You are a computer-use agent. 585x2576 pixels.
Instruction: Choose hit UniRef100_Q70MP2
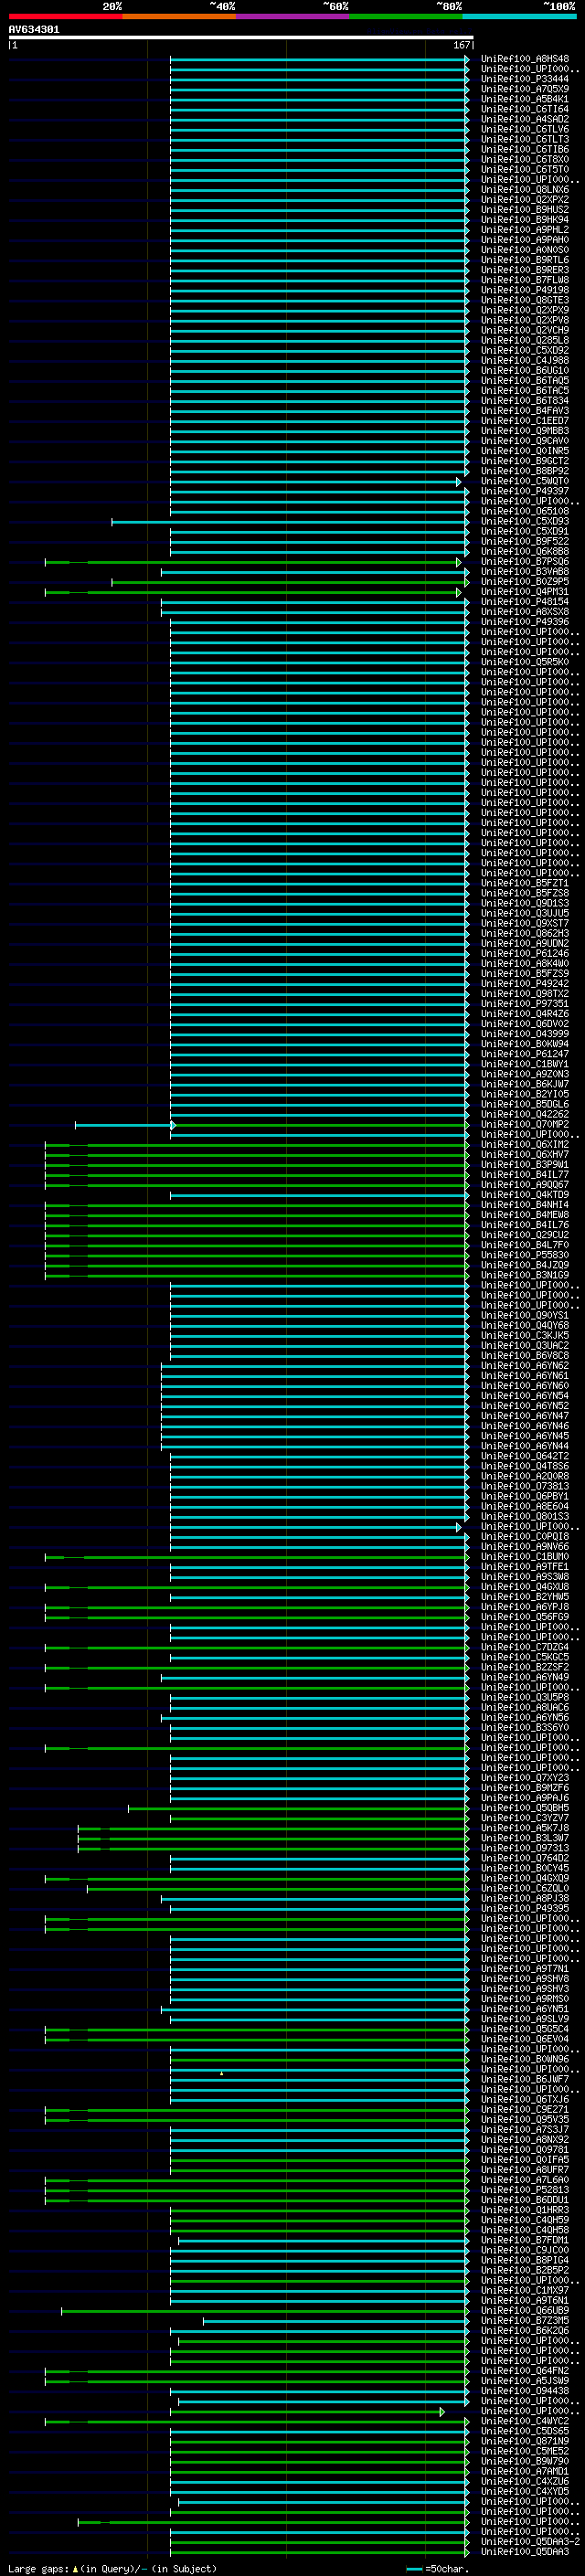tap(524, 1125)
